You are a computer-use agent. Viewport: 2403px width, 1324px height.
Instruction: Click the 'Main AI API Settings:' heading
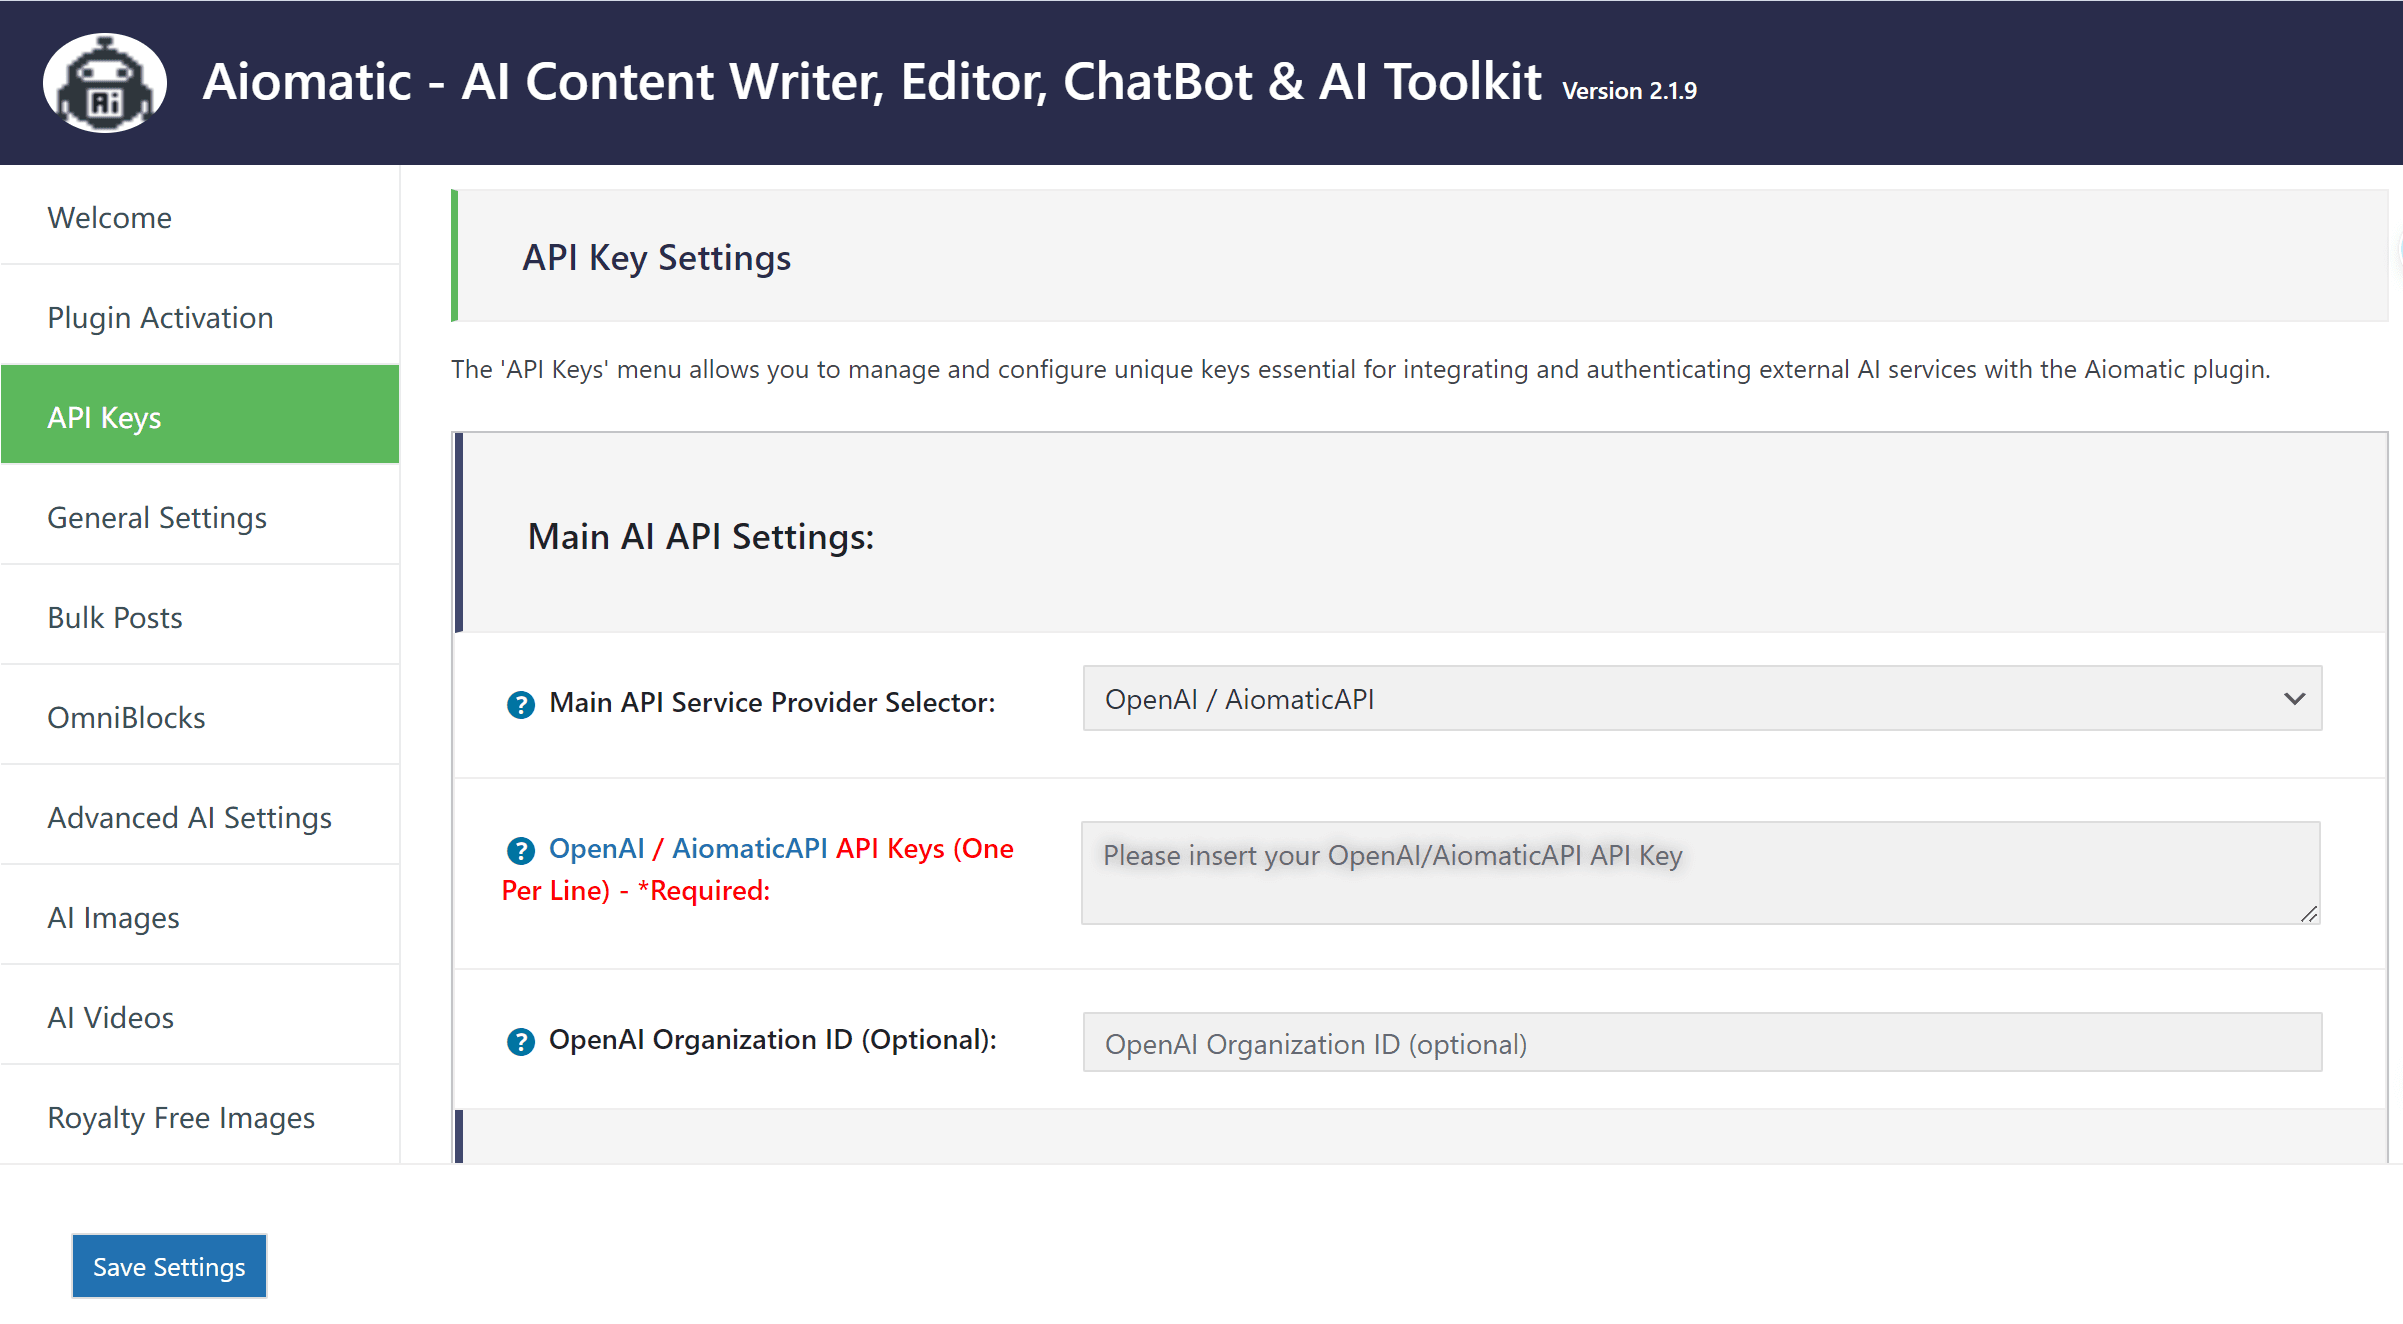tap(701, 537)
